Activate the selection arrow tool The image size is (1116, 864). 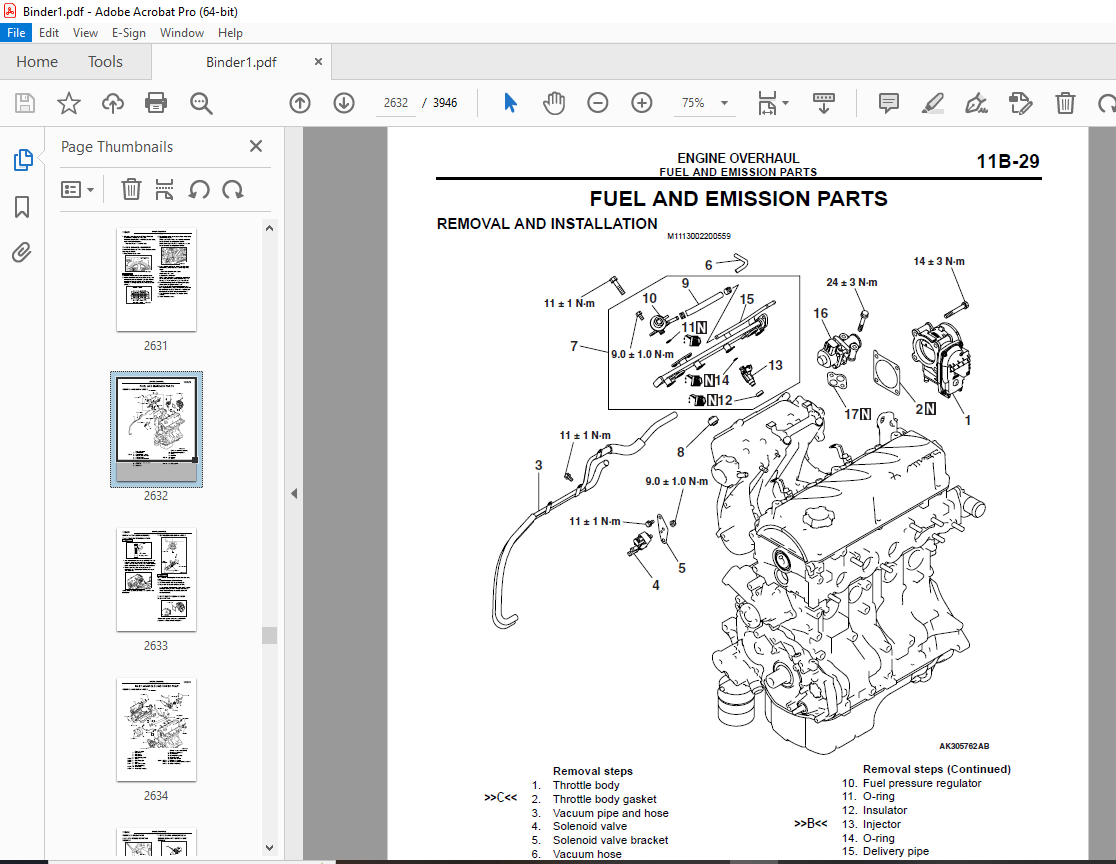click(510, 103)
